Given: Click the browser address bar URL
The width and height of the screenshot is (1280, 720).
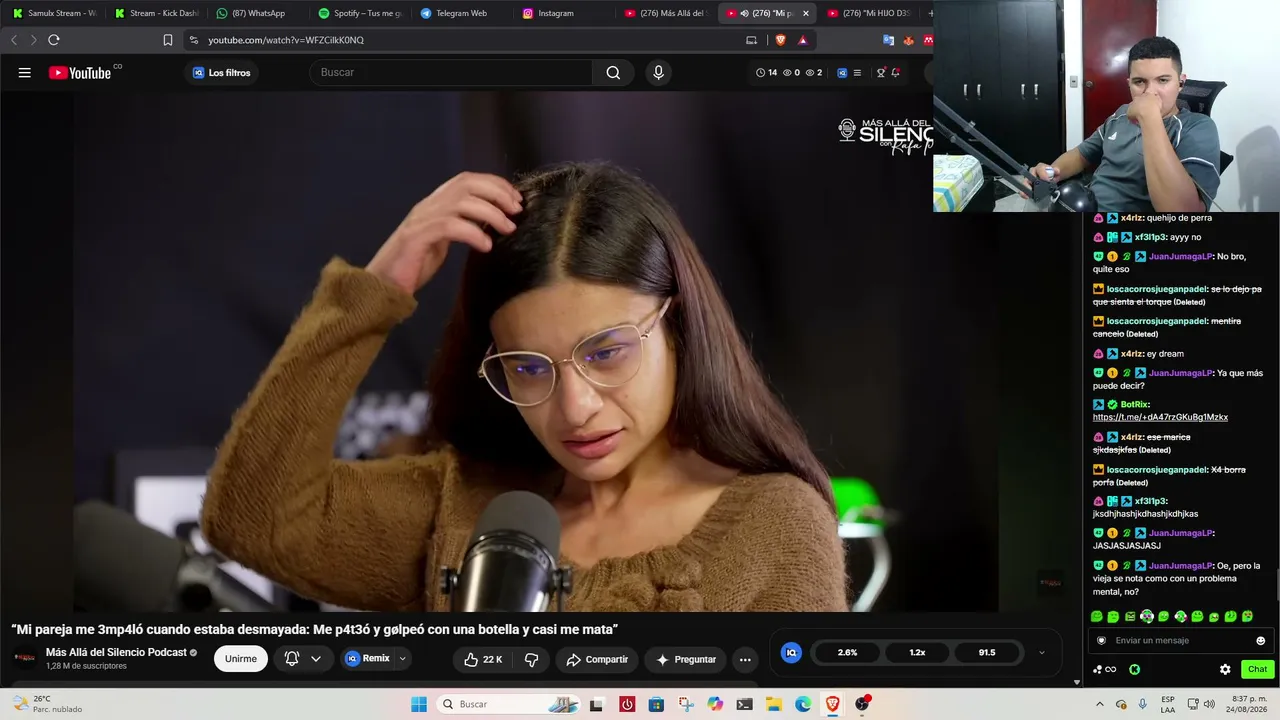Looking at the screenshot, I should click(286, 40).
